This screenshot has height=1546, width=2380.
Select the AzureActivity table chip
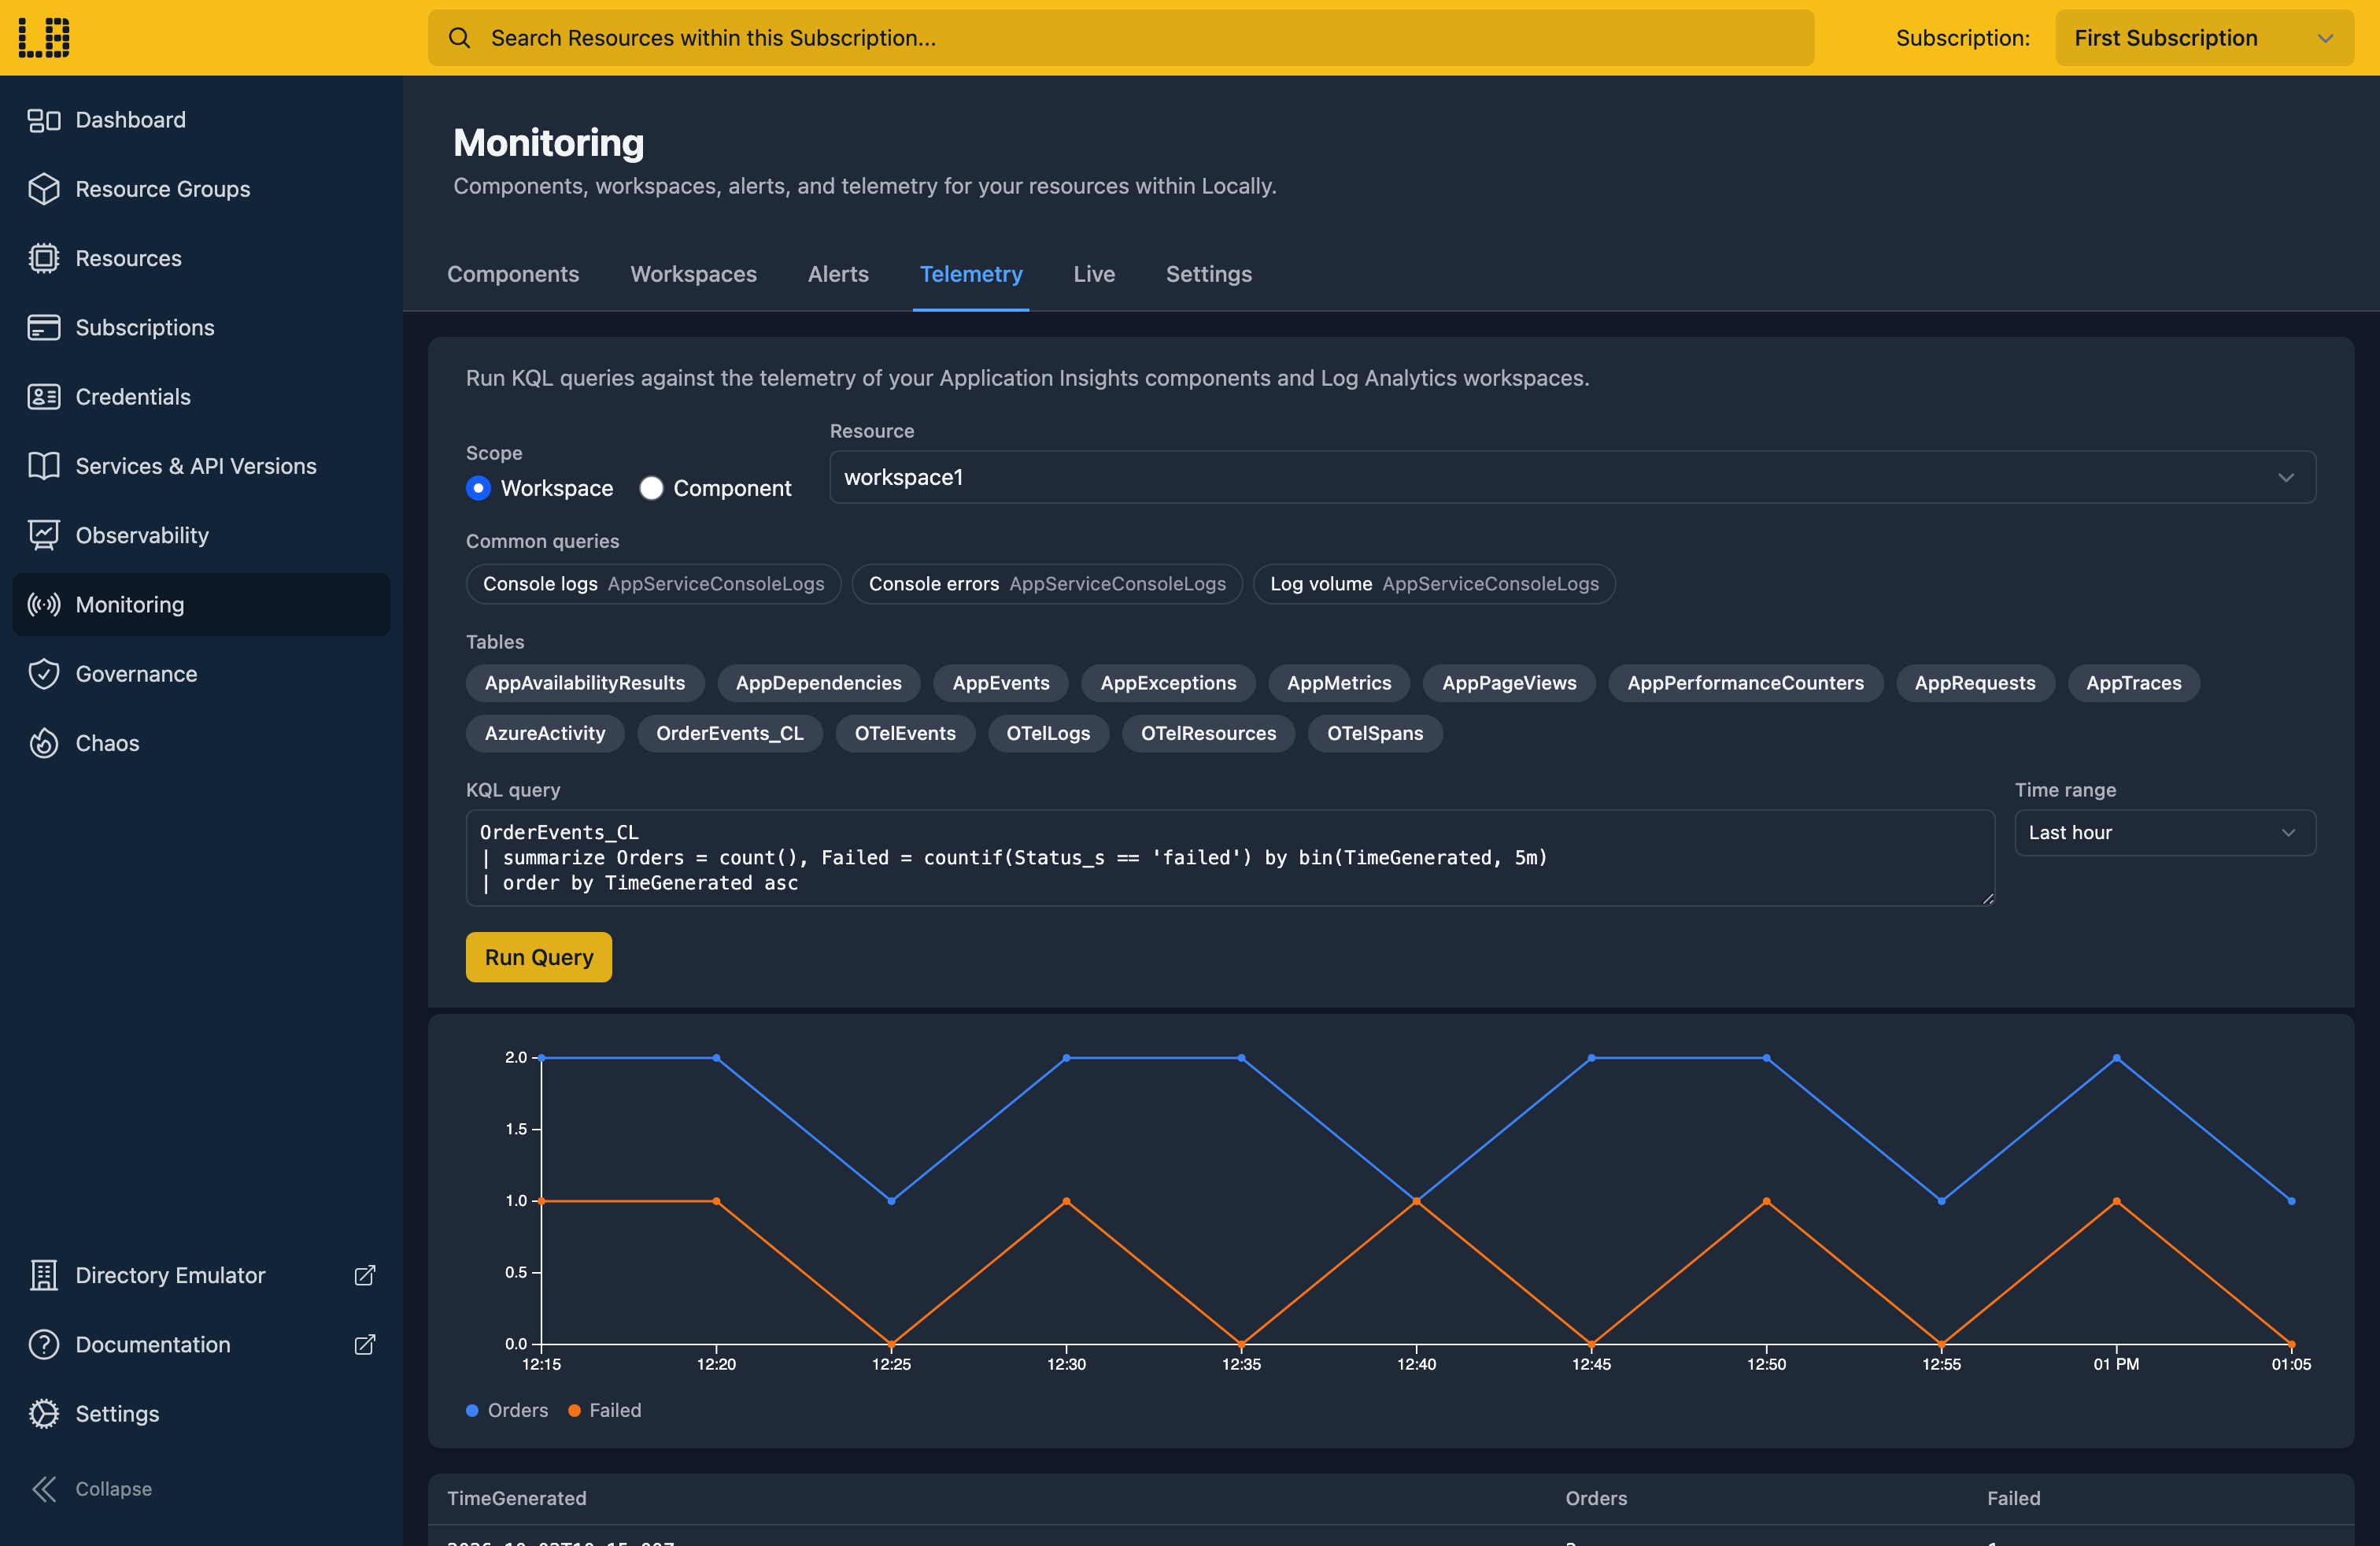click(545, 733)
